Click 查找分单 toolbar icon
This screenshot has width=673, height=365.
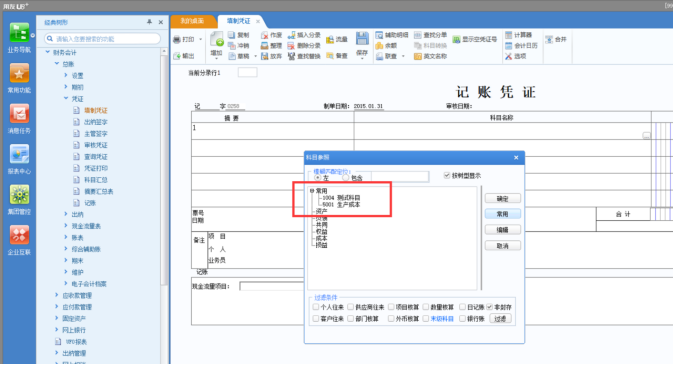click(x=418, y=35)
